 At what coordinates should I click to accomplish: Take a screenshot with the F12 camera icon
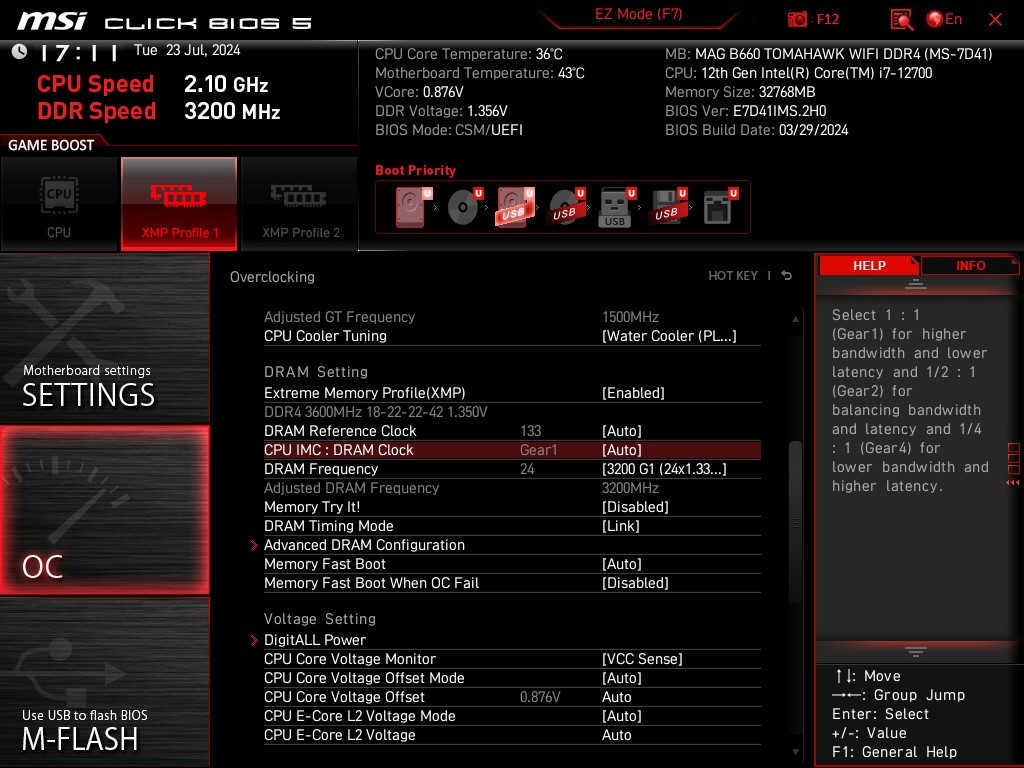tap(797, 19)
